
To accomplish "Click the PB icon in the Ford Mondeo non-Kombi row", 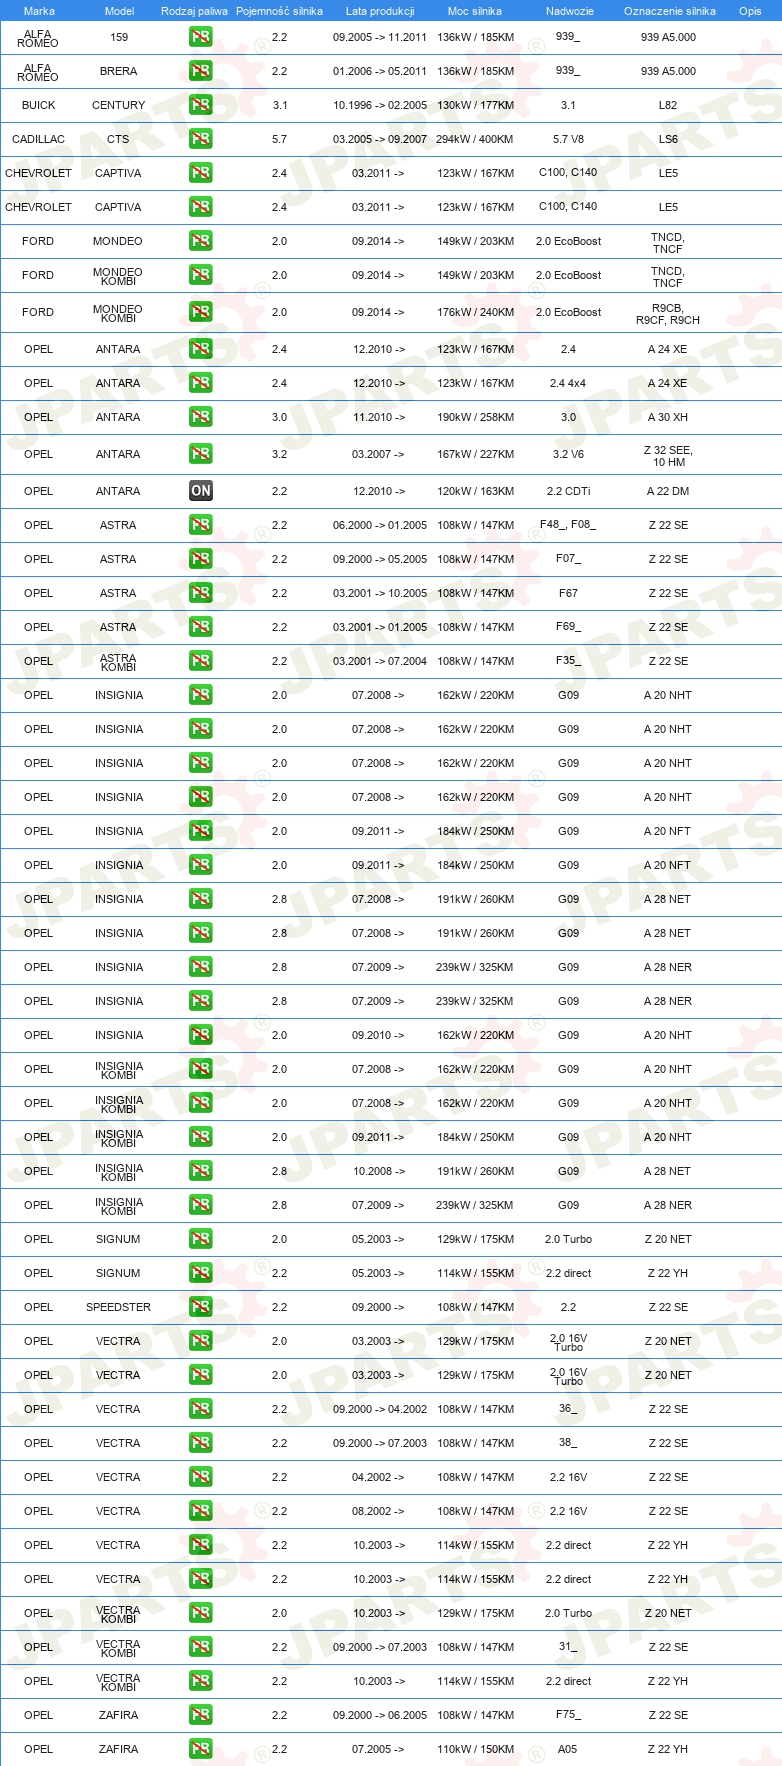I will [201, 241].
